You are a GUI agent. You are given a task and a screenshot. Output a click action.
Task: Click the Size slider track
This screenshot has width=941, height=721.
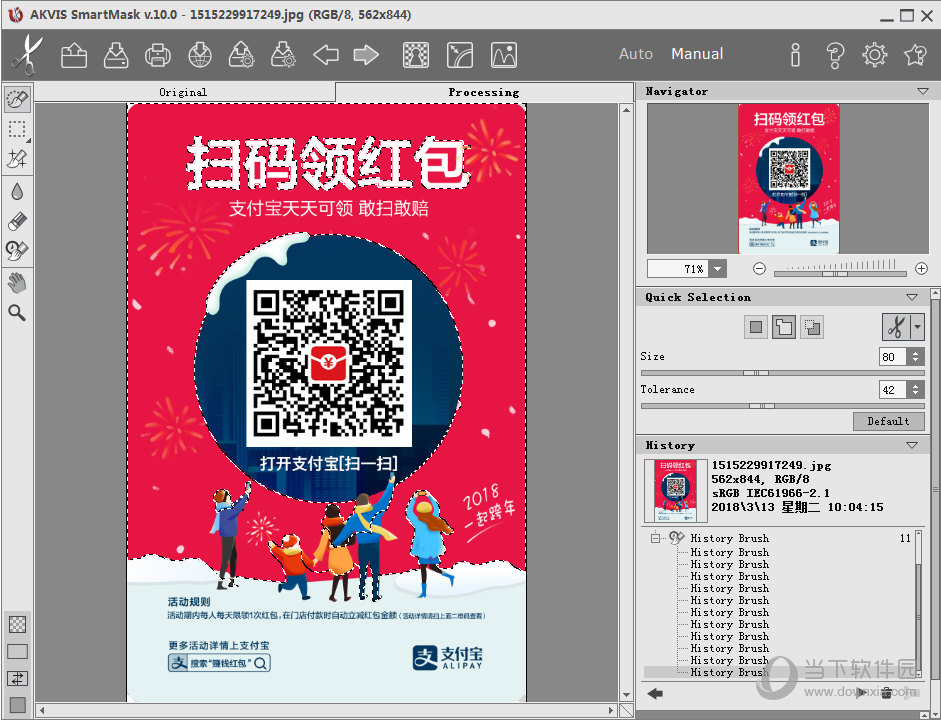point(783,373)
